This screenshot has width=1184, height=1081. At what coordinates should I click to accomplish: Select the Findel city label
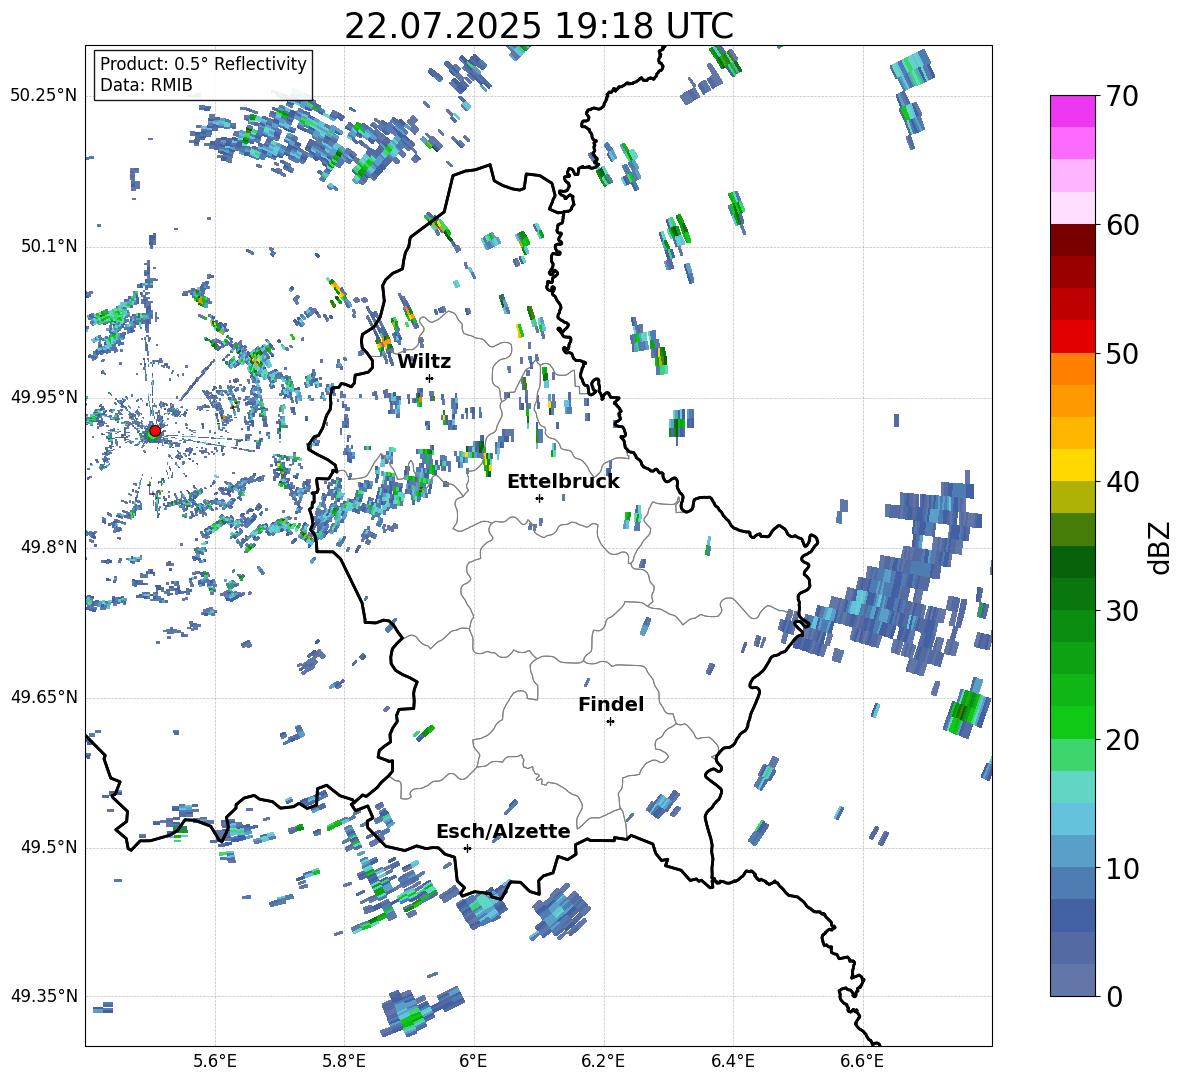click(x=611, y=704)
